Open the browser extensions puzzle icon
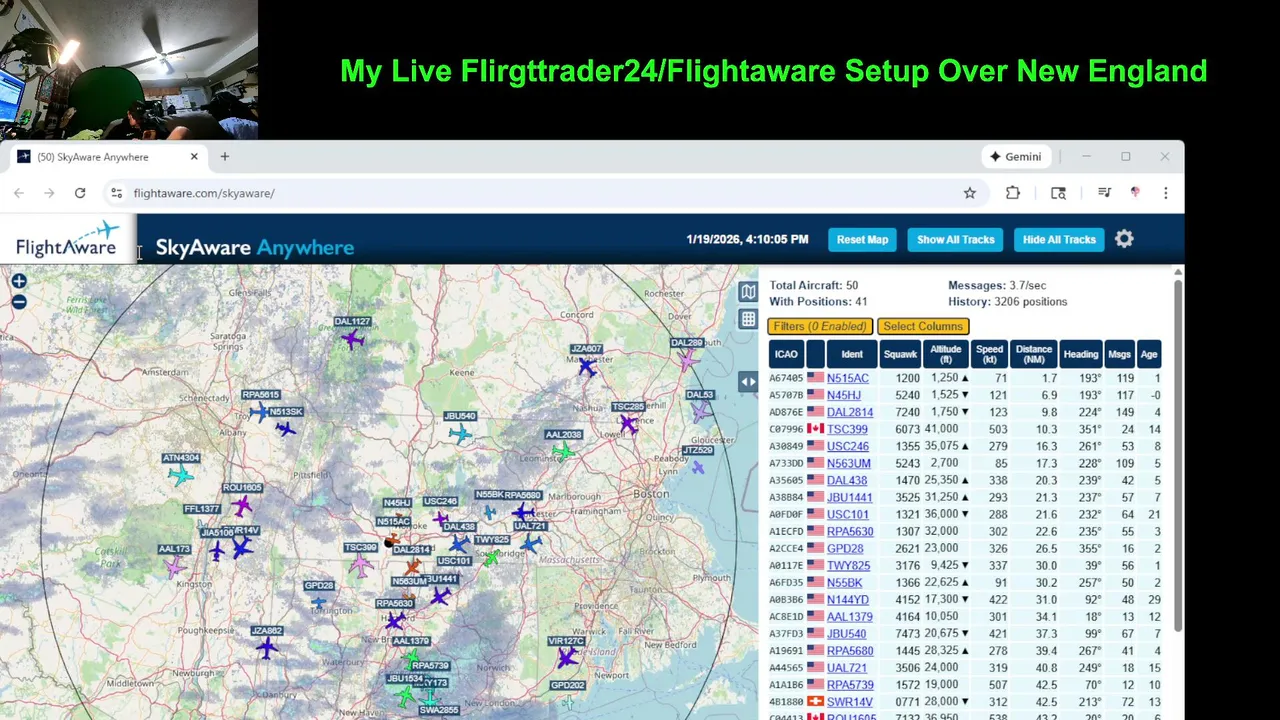The height and width of the screenshot is (720, 1280). 1013,193
